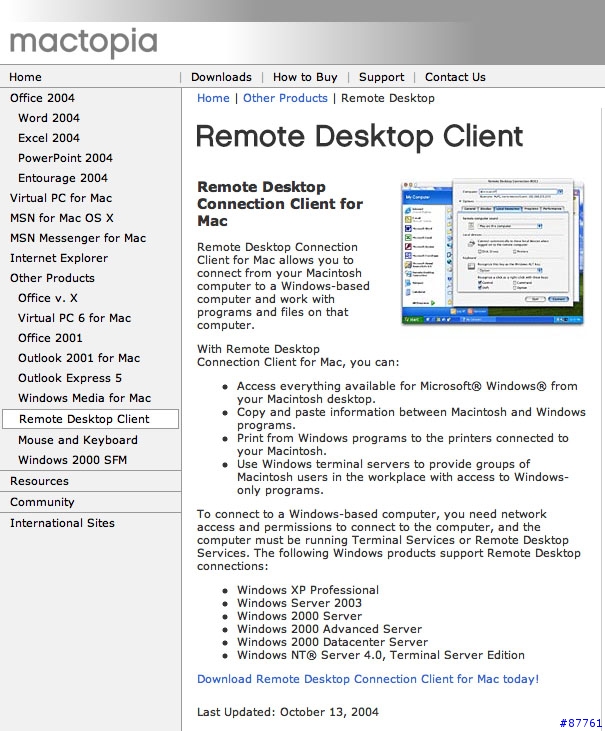
Task: Click the Windows 2000 Advanced Server item
Action: tap(329, 629)
